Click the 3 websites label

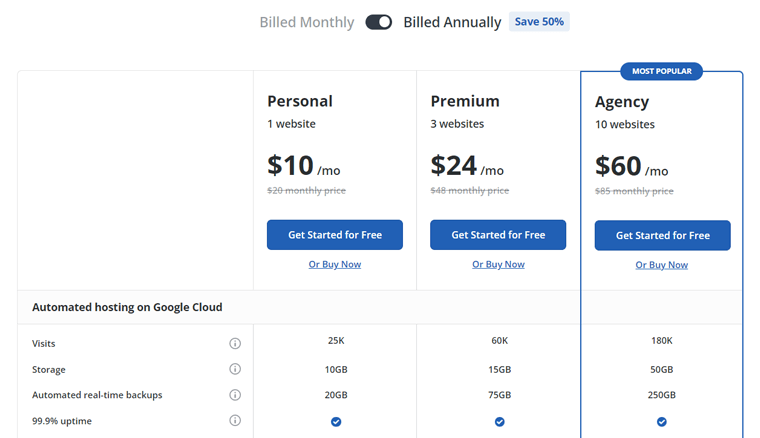pos(457,124)
